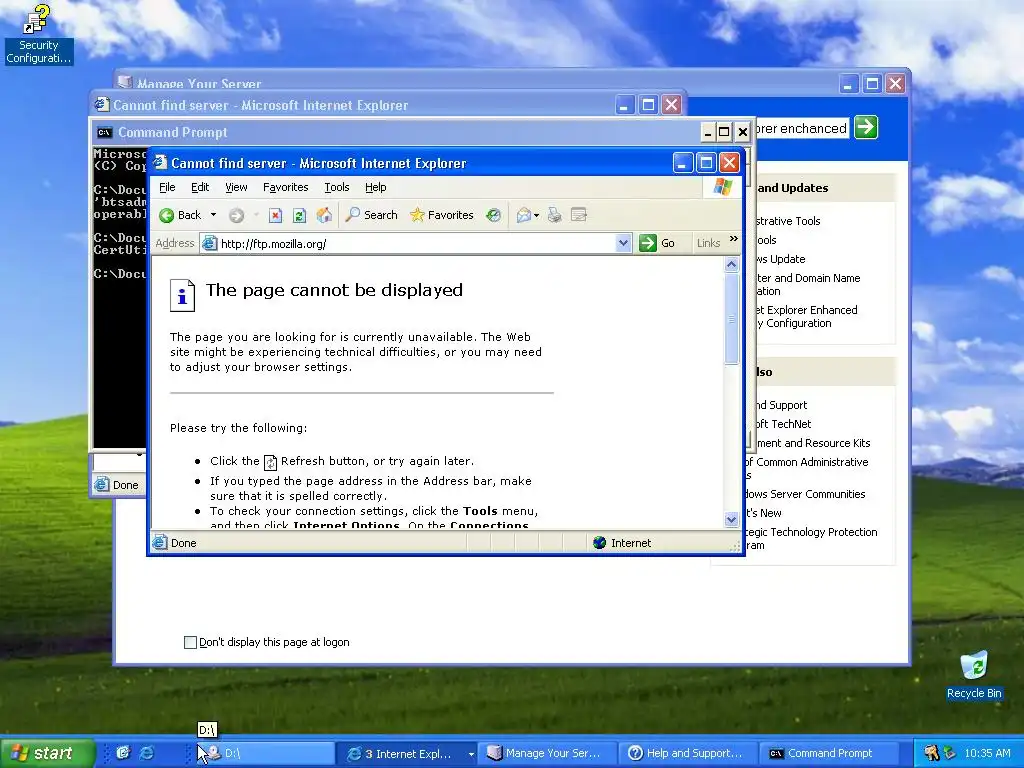Screen dimensions: 1024x768
Task: Open the Windows Update link in Manage Your Server
Action: [781, 259]
